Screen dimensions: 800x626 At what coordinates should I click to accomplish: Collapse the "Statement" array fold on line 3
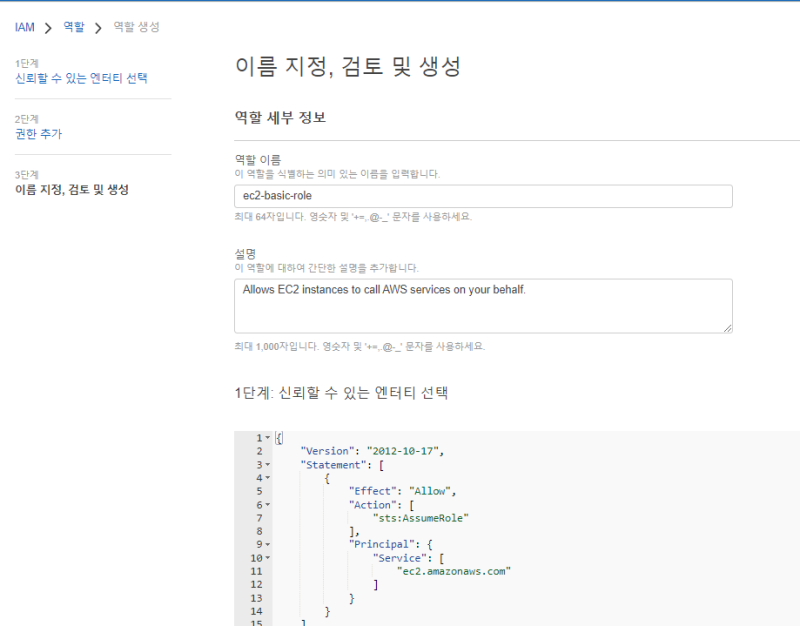click(x=267, y=465)
